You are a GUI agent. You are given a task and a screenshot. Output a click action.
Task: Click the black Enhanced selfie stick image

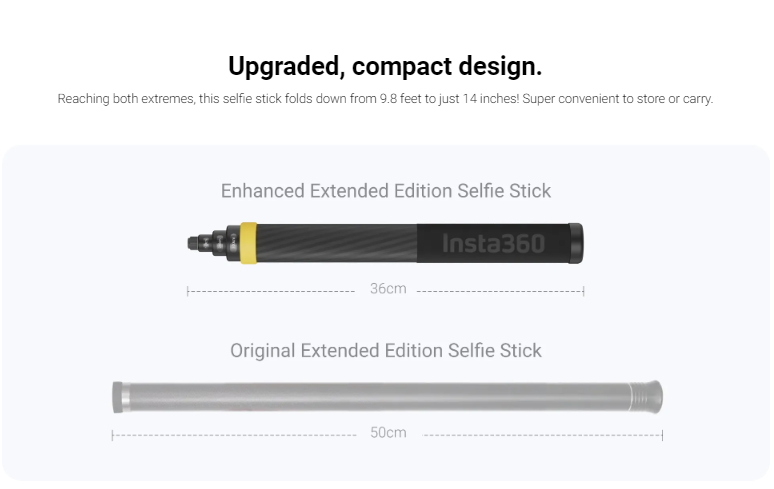point(385,243)
